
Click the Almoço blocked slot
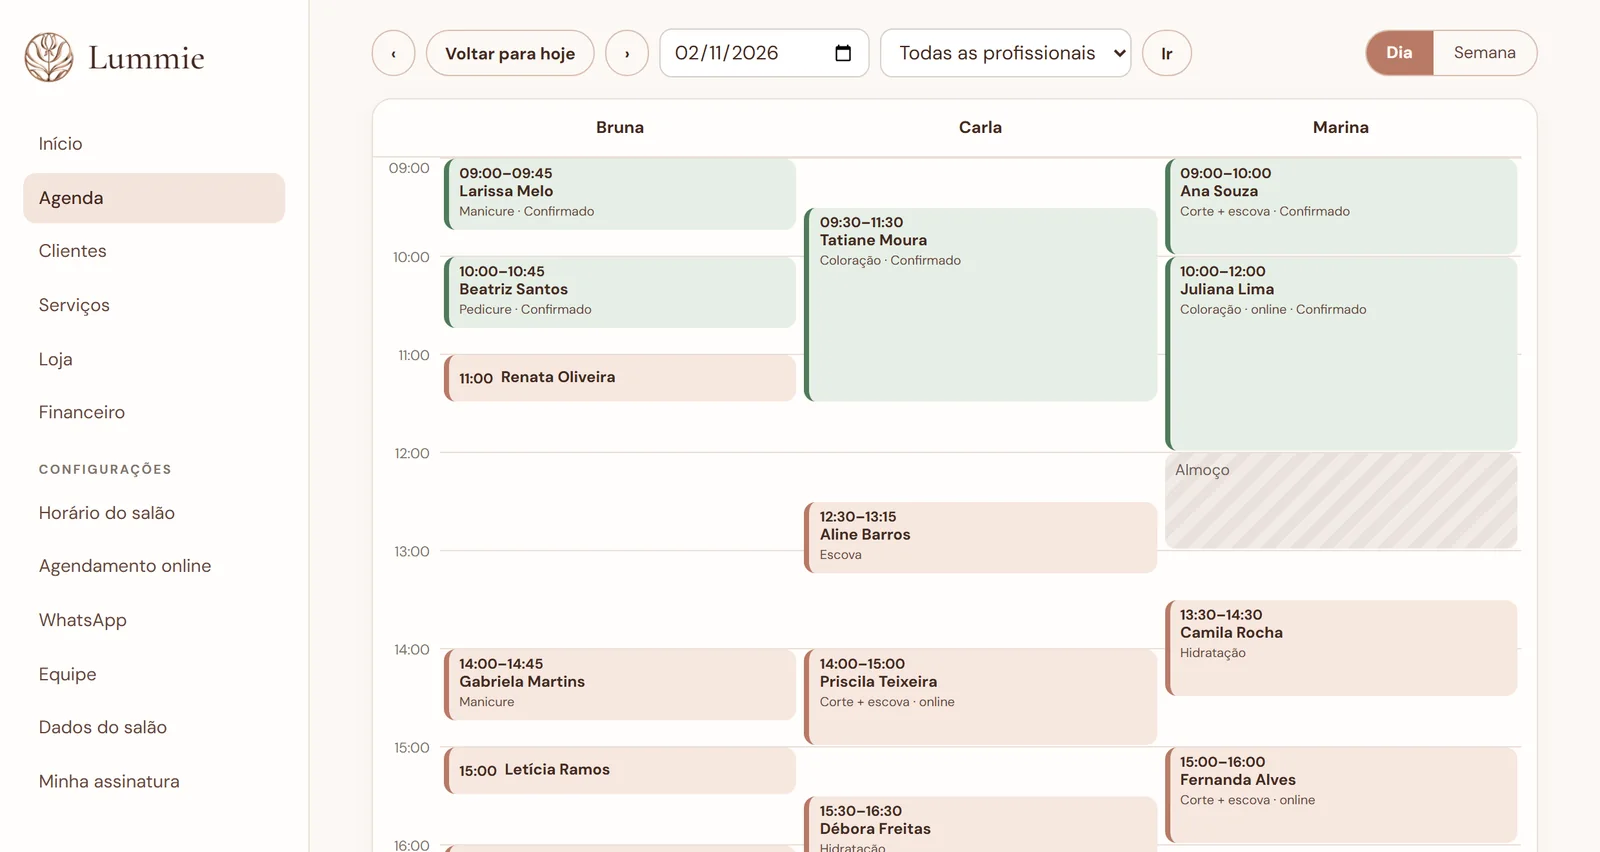click(x=1341, y=501)
